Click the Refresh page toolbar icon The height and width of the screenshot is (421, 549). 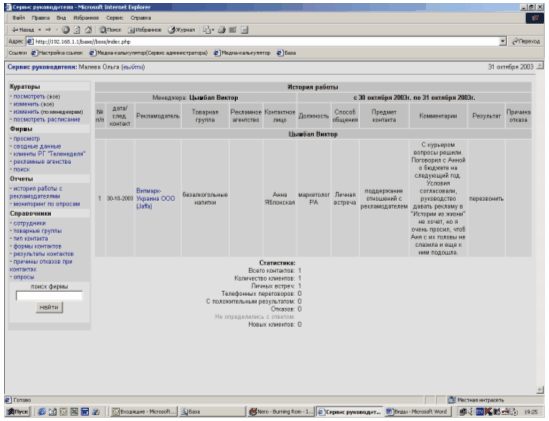[x=77, y=30]
